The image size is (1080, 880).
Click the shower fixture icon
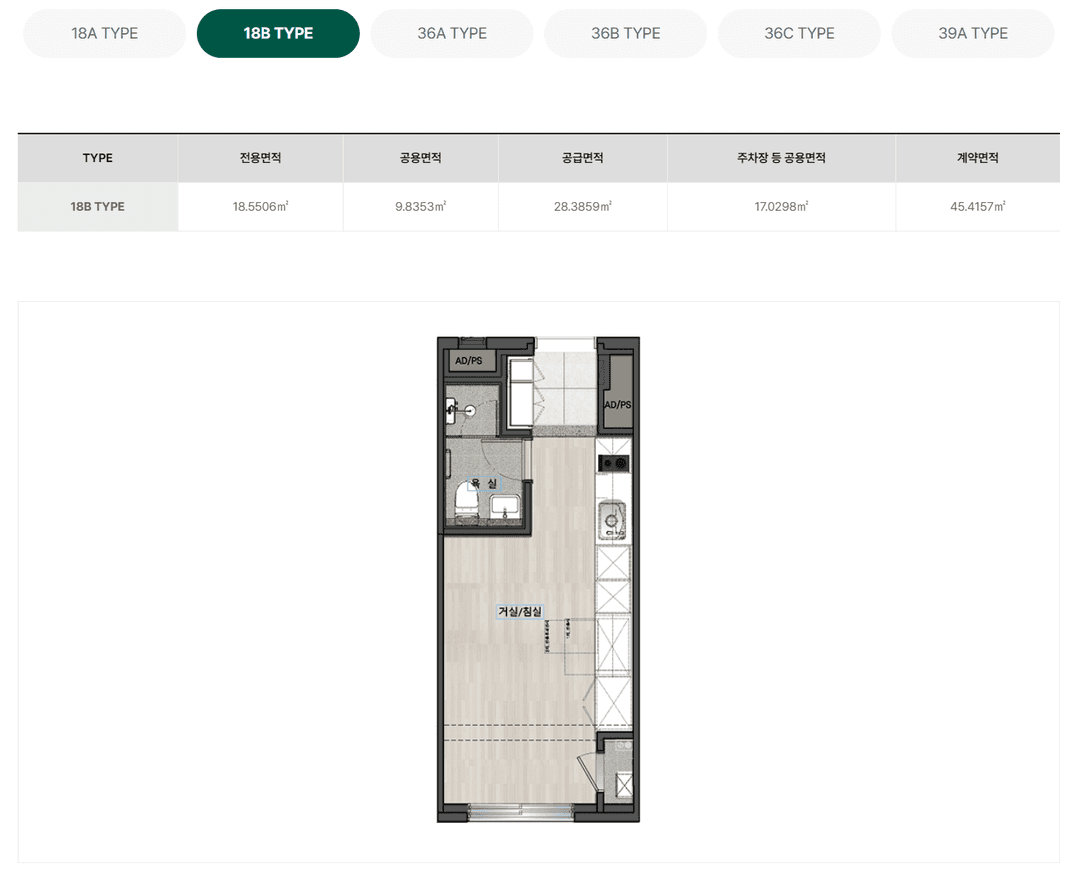[x=460, y=411]
